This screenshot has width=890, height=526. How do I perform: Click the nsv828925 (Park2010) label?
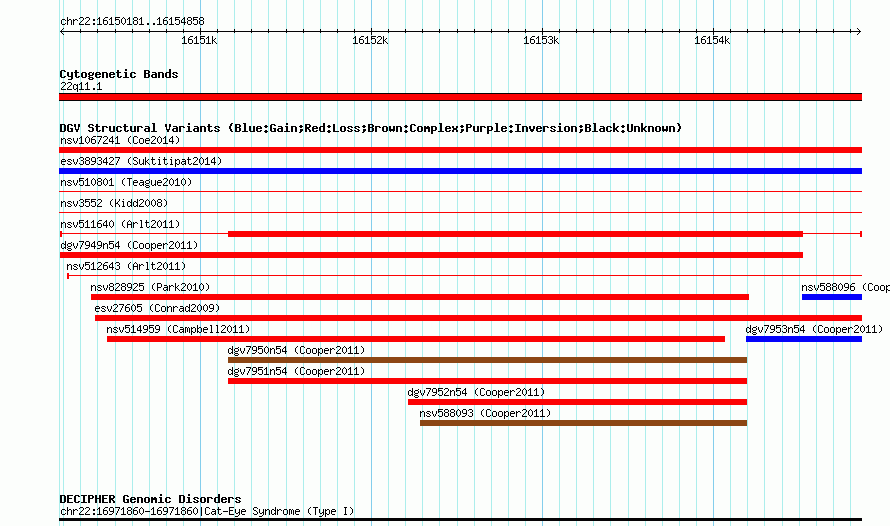pos(150,287)
